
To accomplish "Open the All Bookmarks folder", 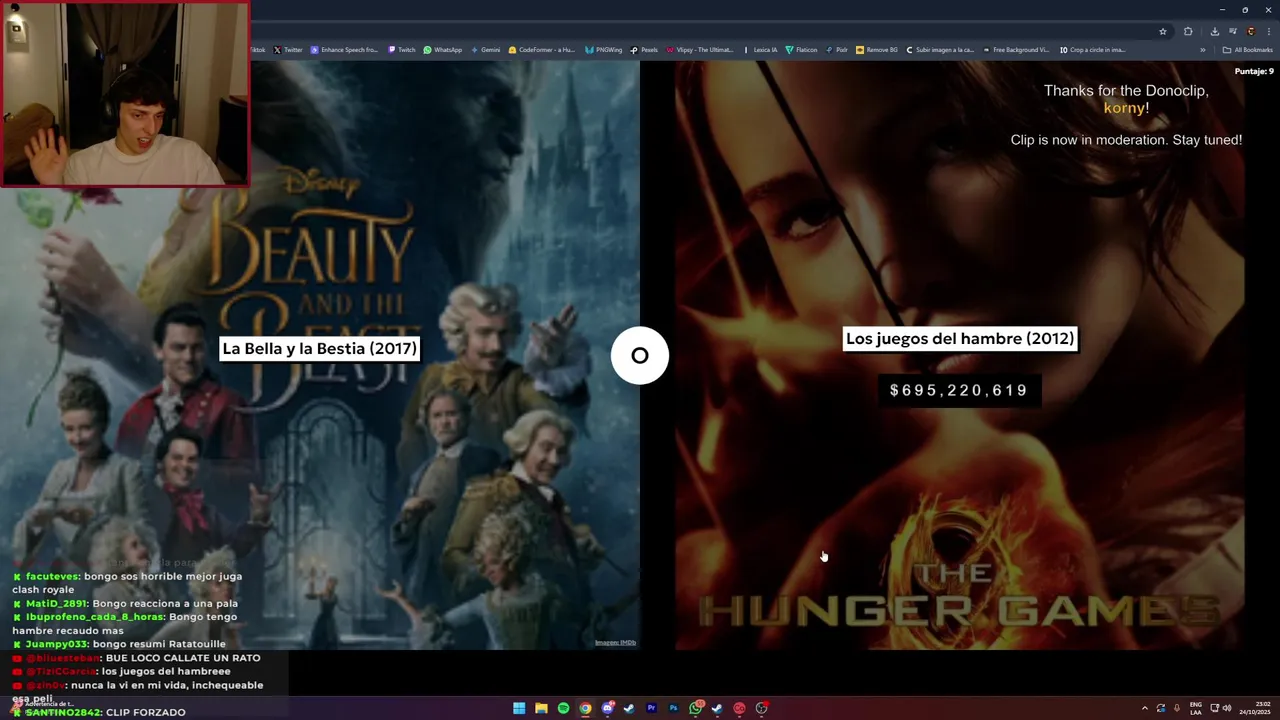I will point(1248,50).
